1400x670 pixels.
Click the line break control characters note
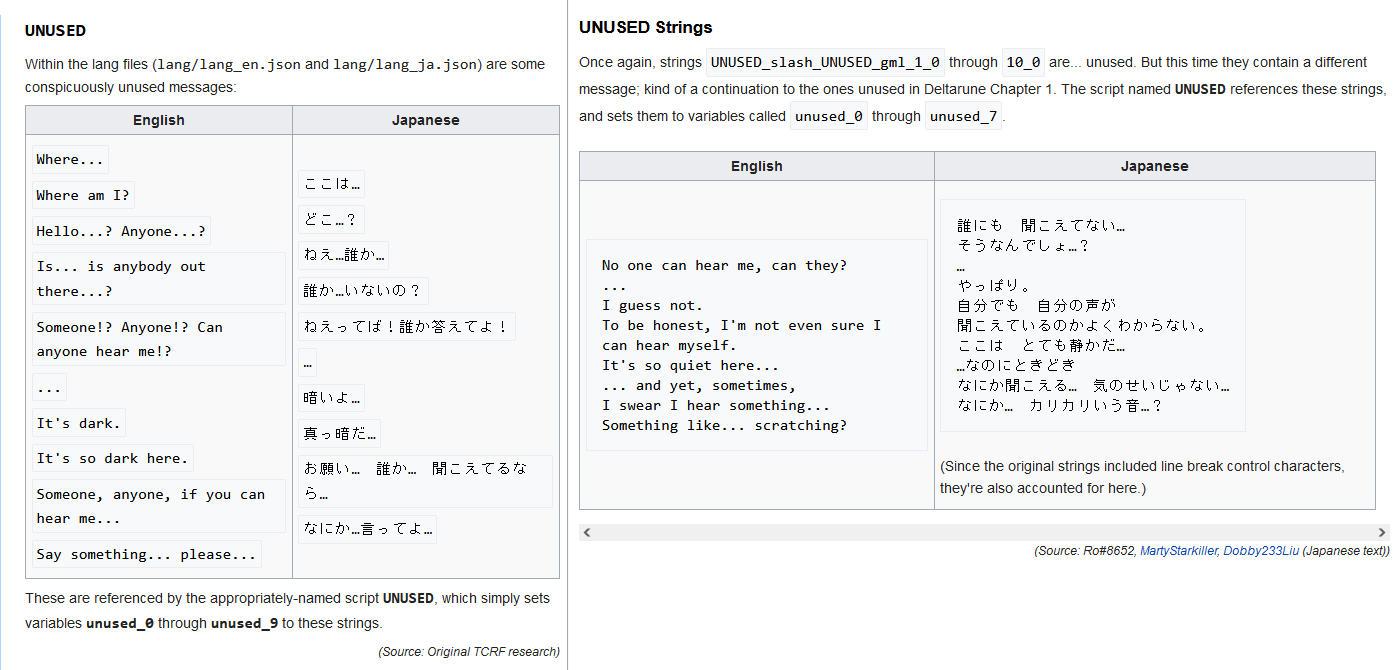coord(1142,477)
